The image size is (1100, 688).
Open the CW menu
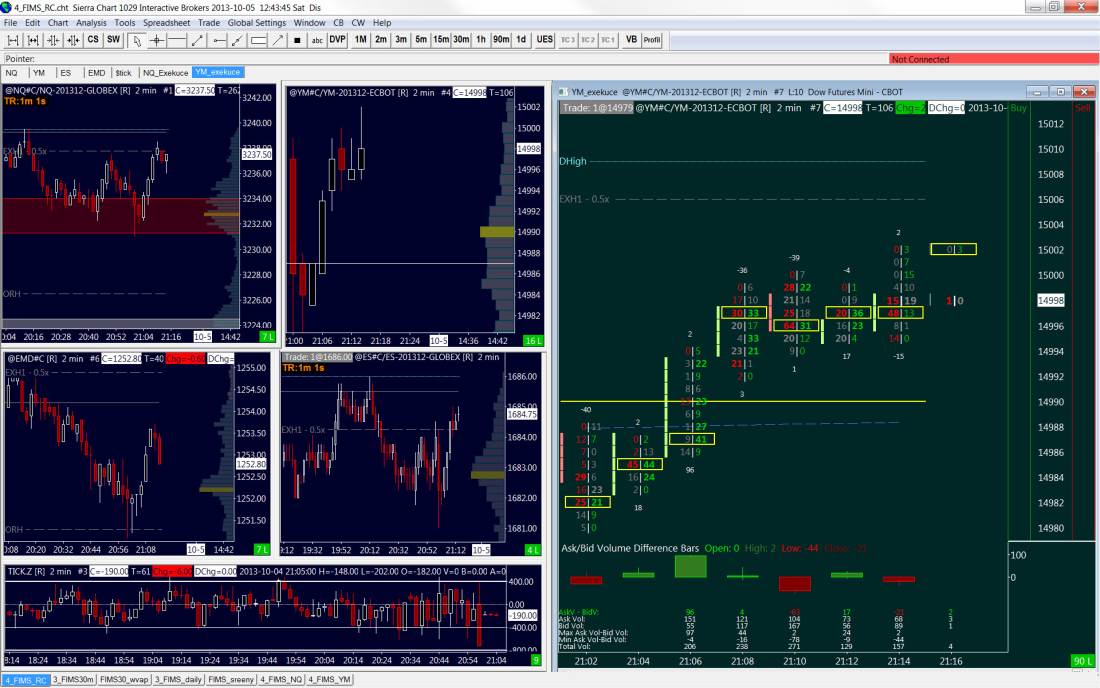(x=358, y=22)
